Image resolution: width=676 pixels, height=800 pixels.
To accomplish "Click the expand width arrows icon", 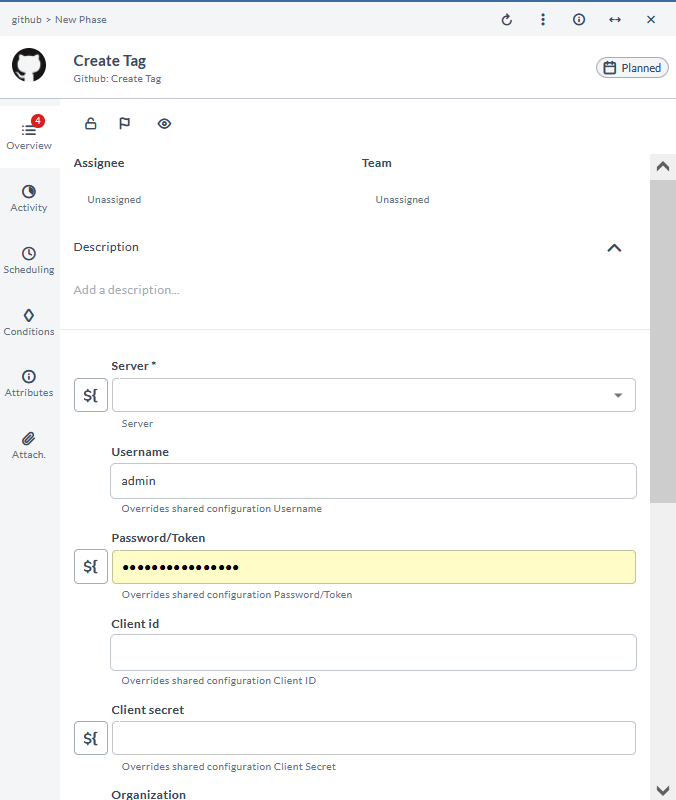I will tap(615, 20).
